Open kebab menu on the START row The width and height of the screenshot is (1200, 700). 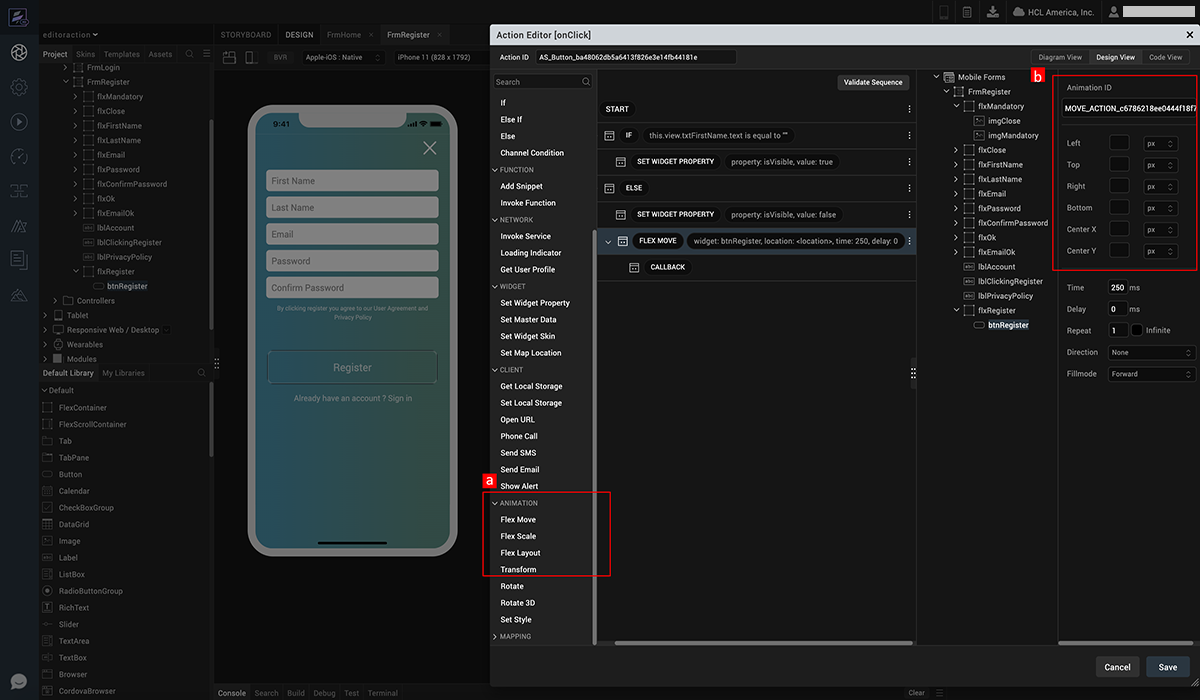point(909,109)
